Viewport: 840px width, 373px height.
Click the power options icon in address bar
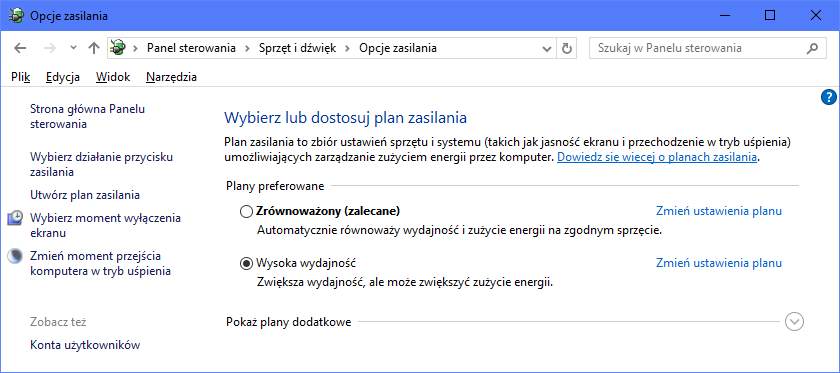click(119, 48)
